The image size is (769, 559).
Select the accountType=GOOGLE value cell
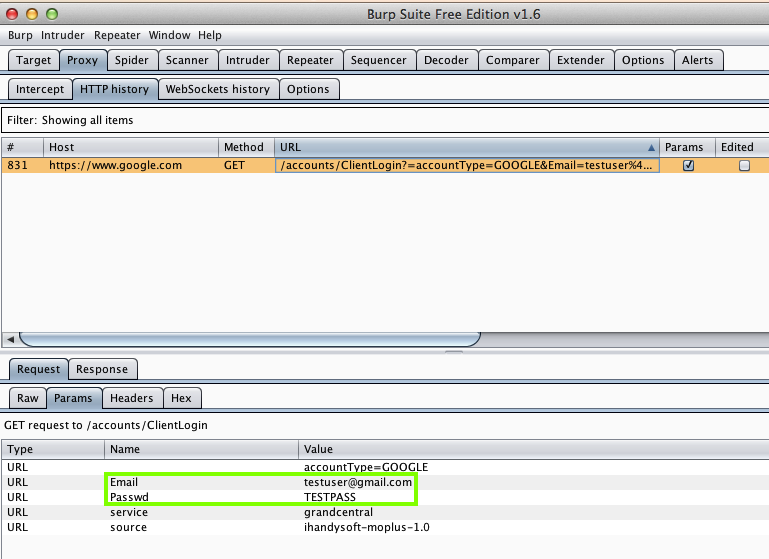[366, 467]
